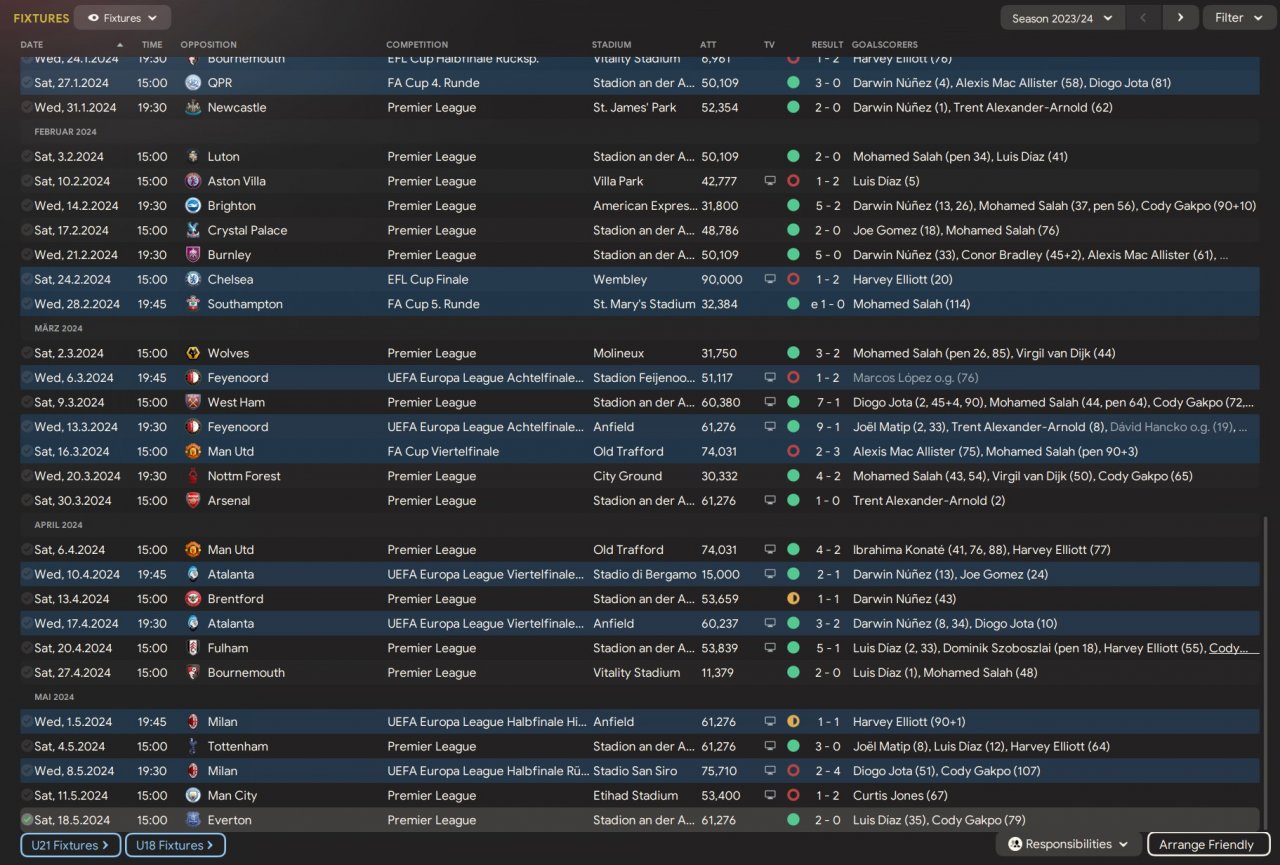Click the 'Molineux' stadium cell
Image resolution: width=1280 pixels, height=865 pixels.
(x=619, y=353)
